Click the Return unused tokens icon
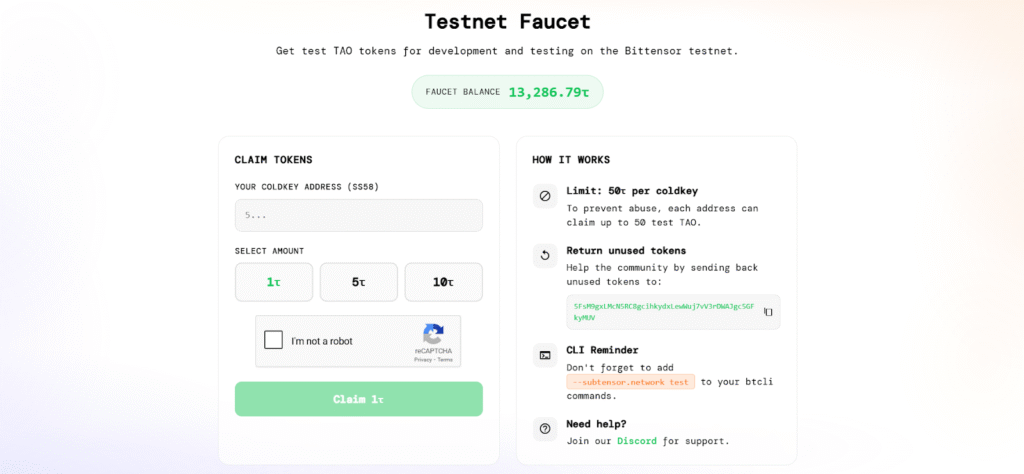The image size is (1024, 474). pyautogui.click(x=545, y=255)
